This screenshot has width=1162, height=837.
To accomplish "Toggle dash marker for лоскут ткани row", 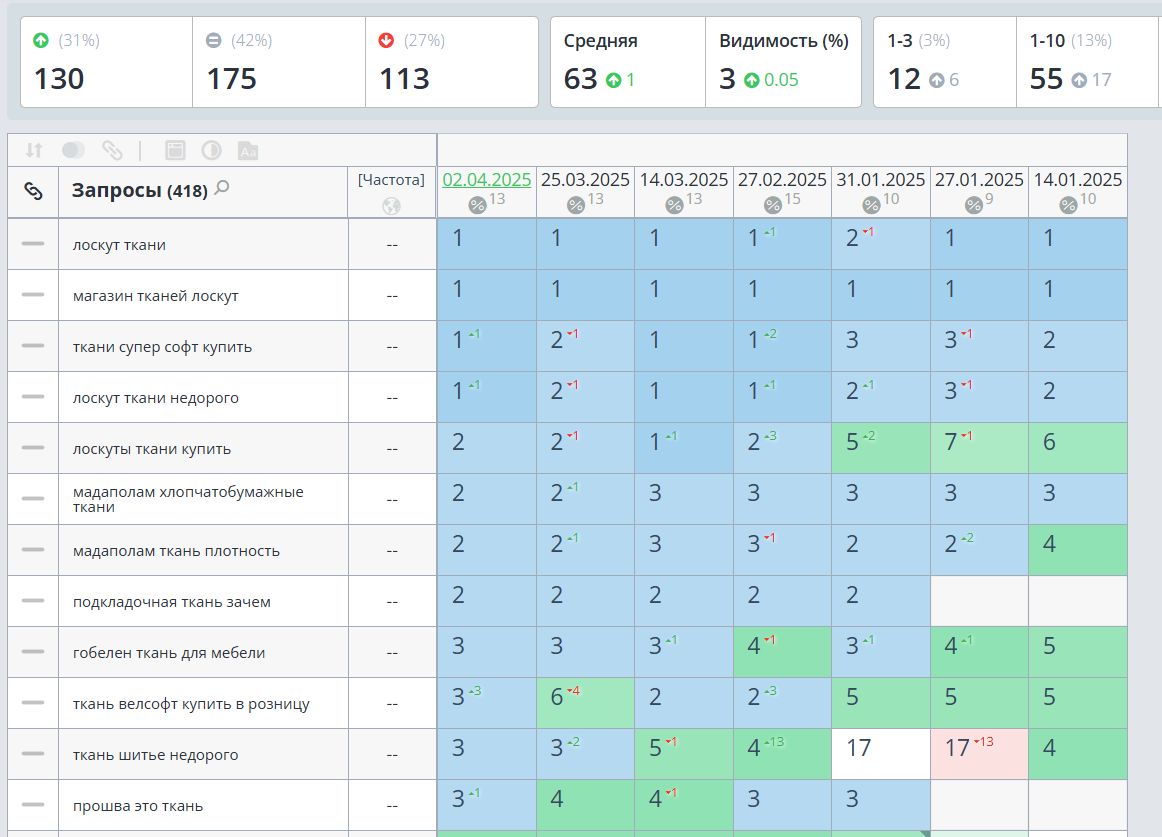I will [33, 244].
